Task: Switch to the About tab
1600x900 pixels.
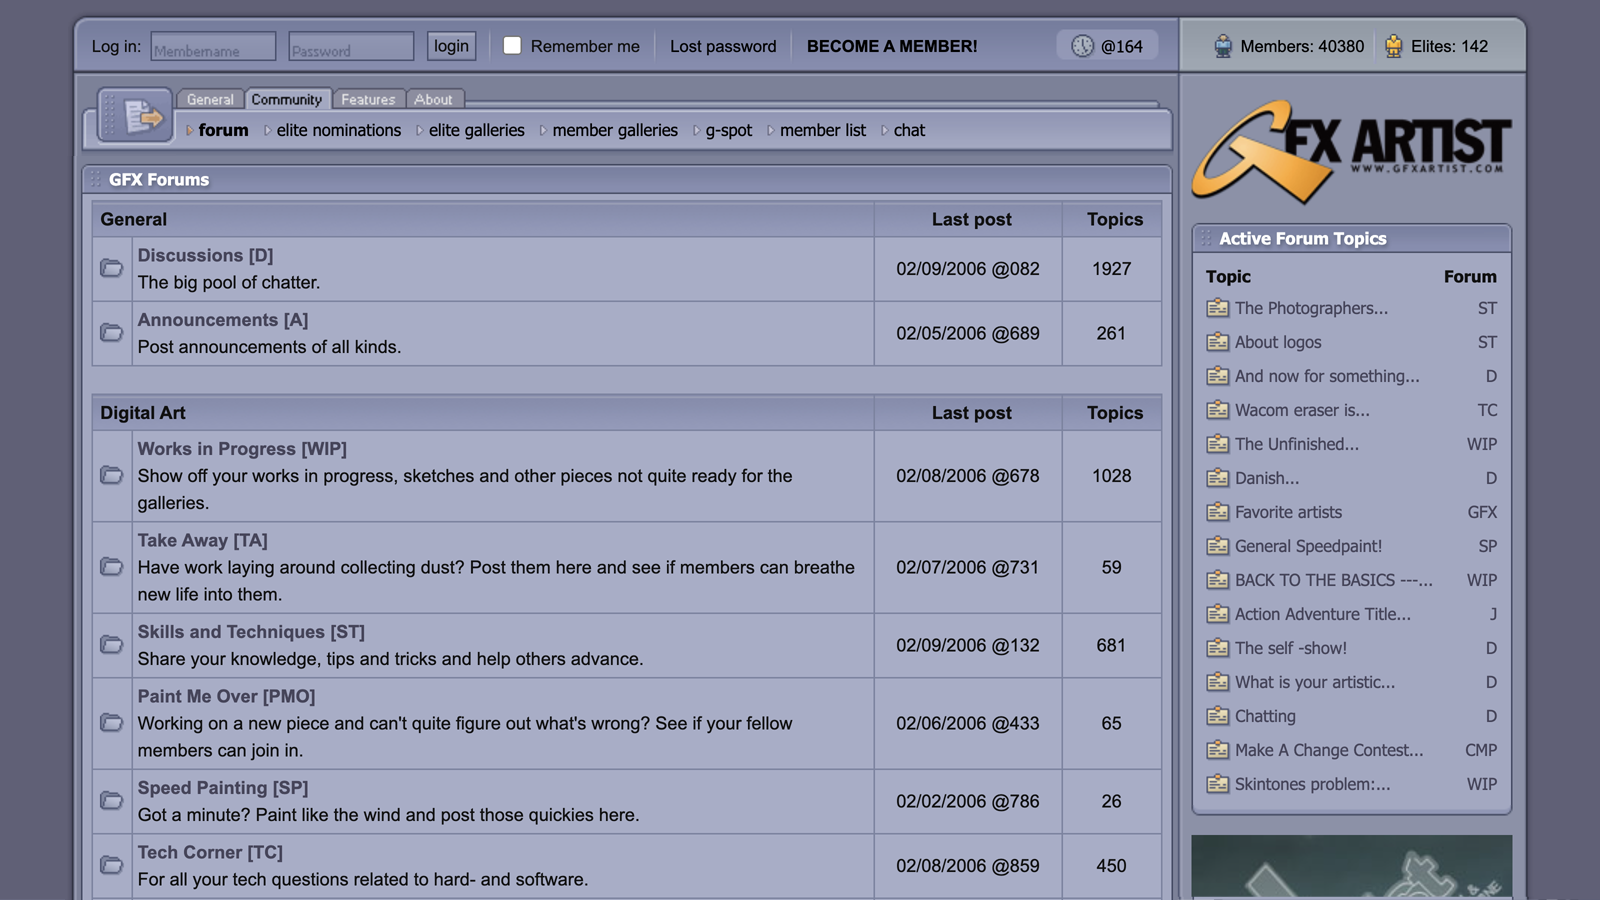Action: (x=434, y=99)
